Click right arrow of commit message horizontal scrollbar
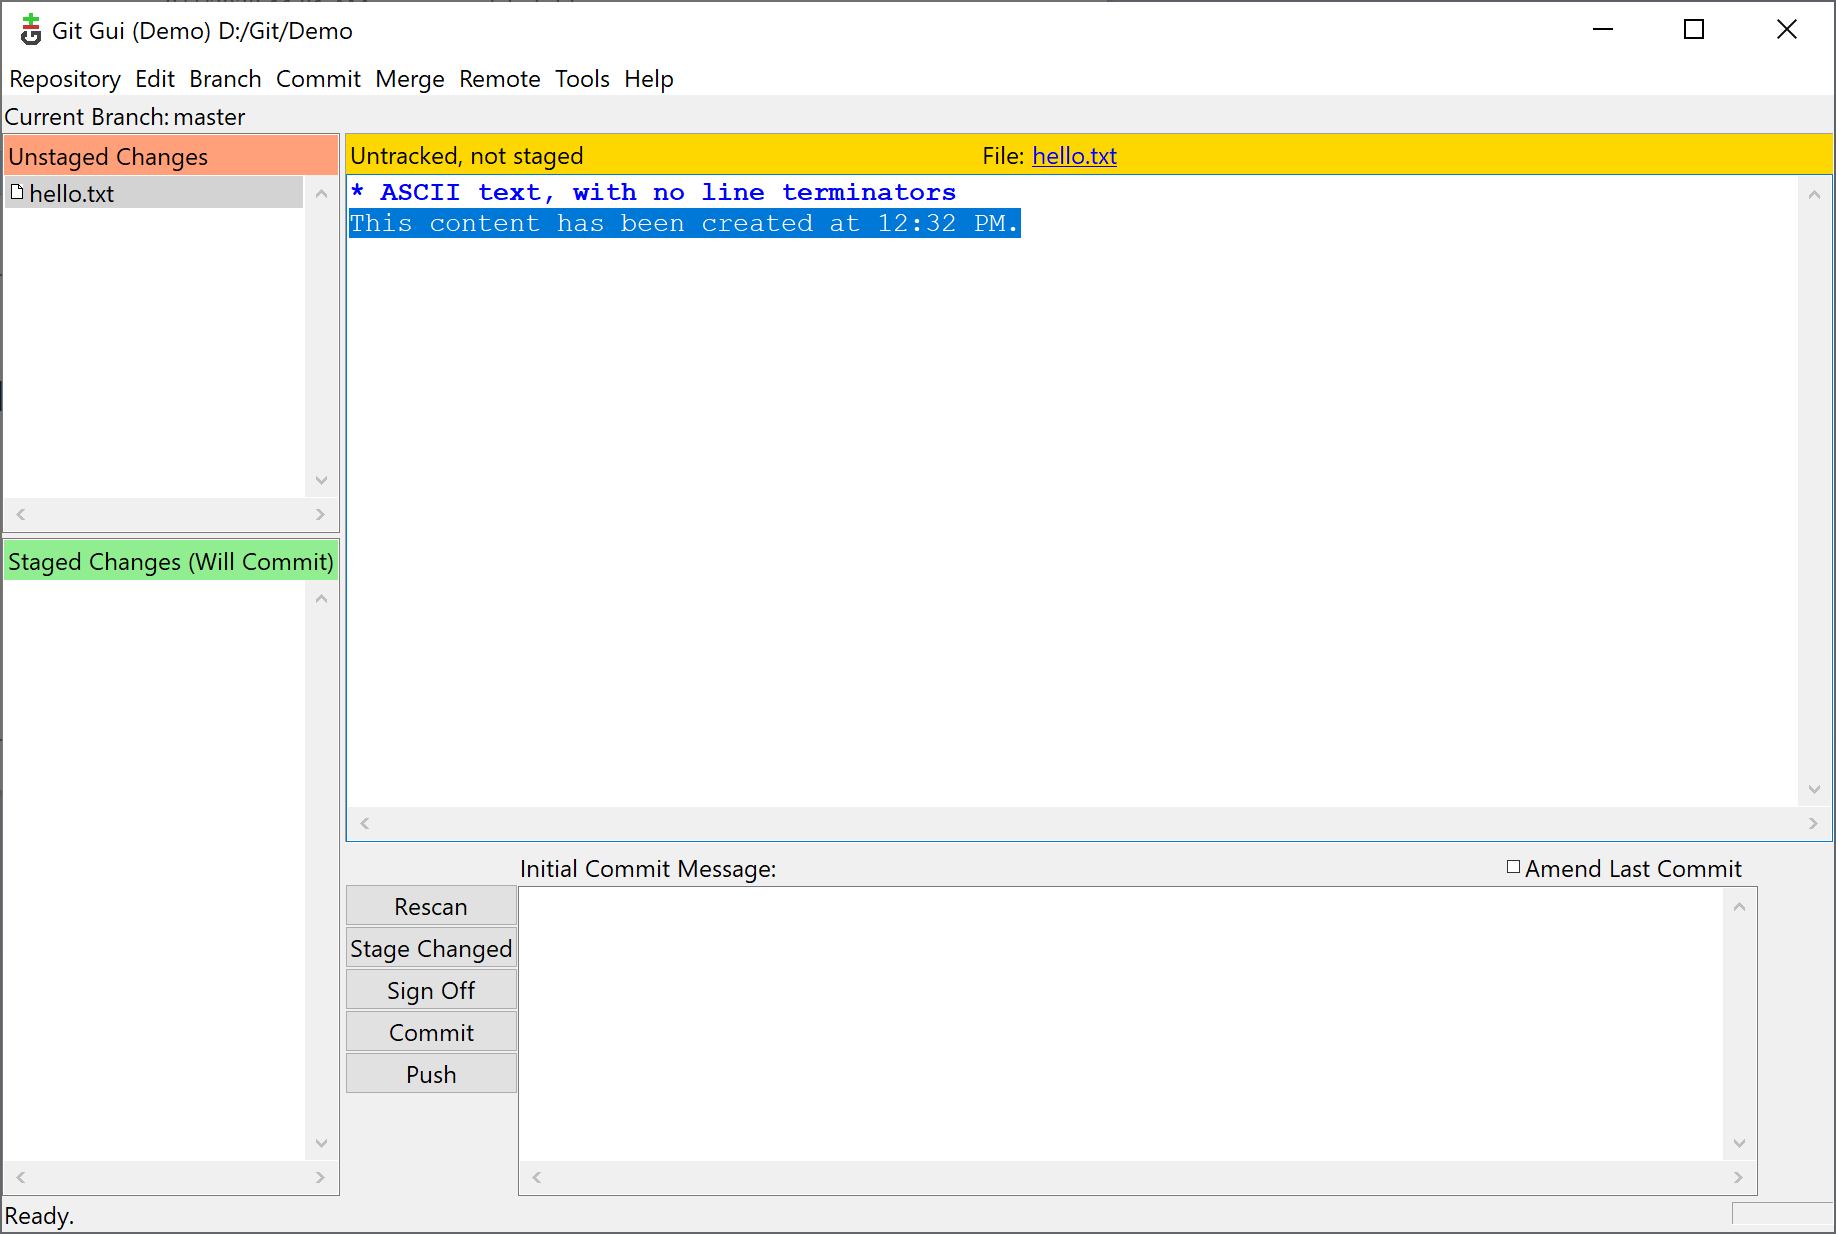This screenshot has width=1836, height=1234. tap(1738, 1177)
